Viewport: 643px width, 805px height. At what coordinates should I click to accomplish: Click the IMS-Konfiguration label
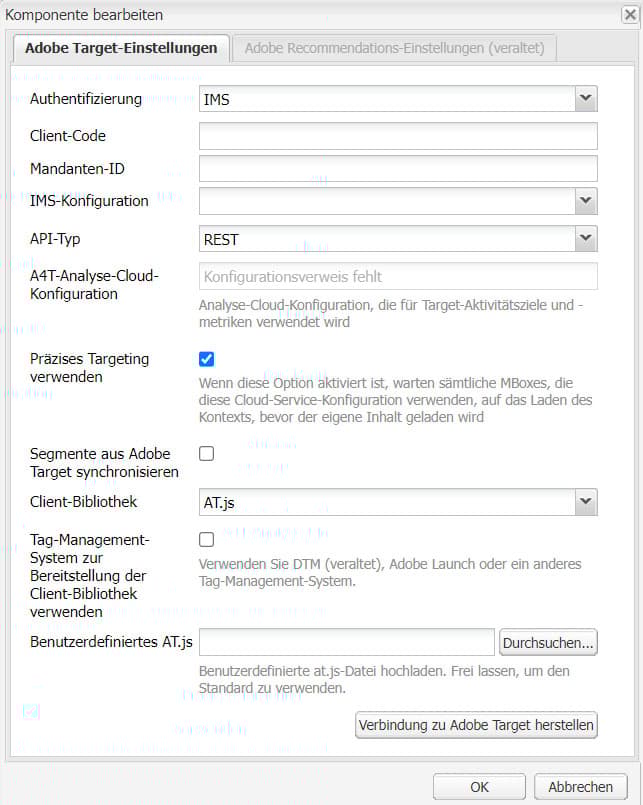[89, 201]
